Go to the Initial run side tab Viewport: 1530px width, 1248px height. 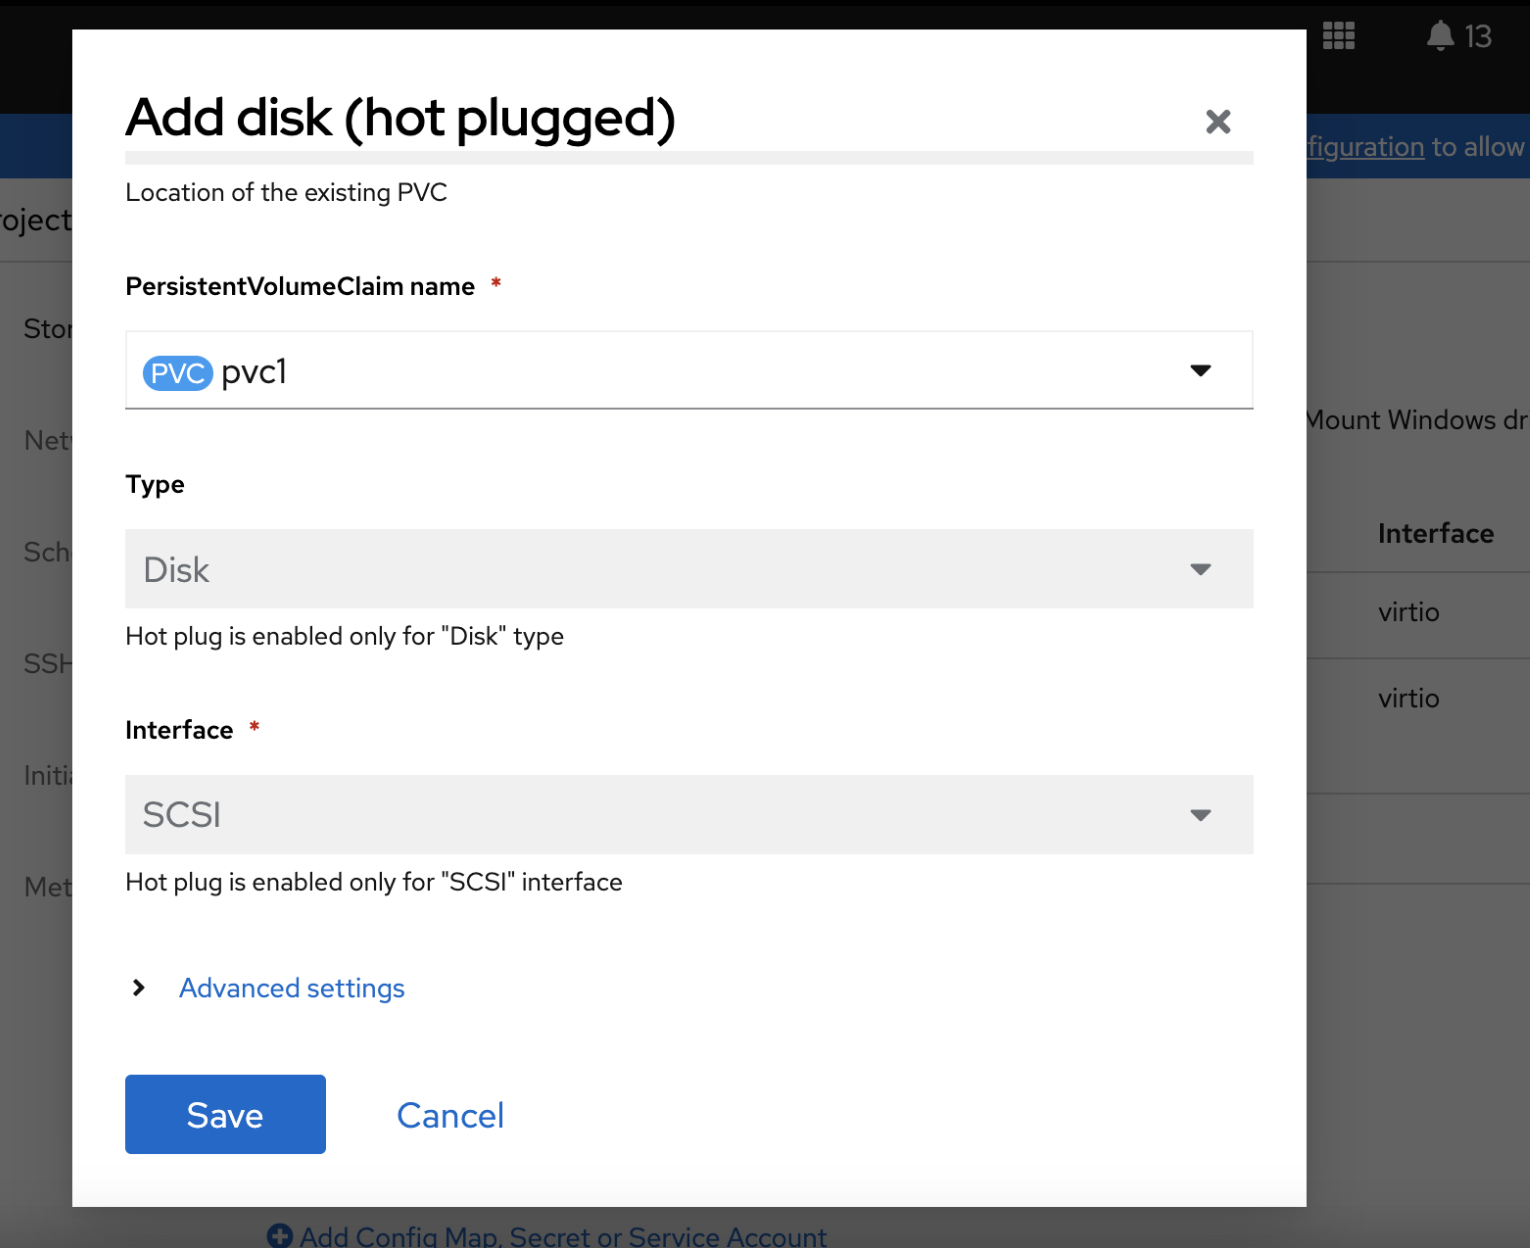point(47,775)
